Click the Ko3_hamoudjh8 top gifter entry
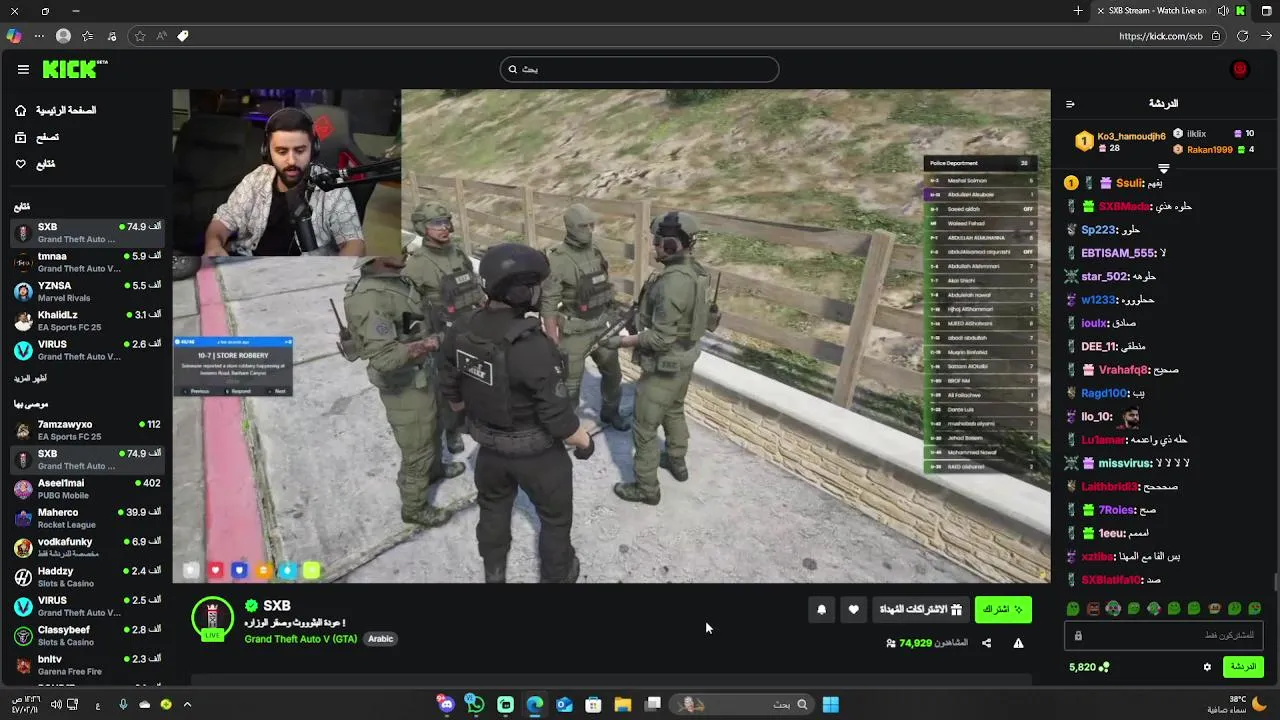Viewport: 1280px width, 720px height. (x=1120, y=142)
